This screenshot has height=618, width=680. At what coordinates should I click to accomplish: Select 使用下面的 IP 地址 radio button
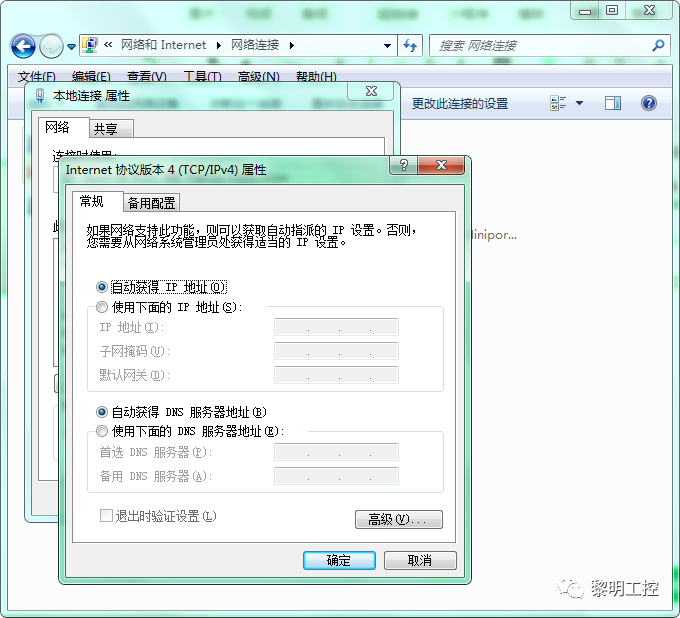(x=101, y=307)
